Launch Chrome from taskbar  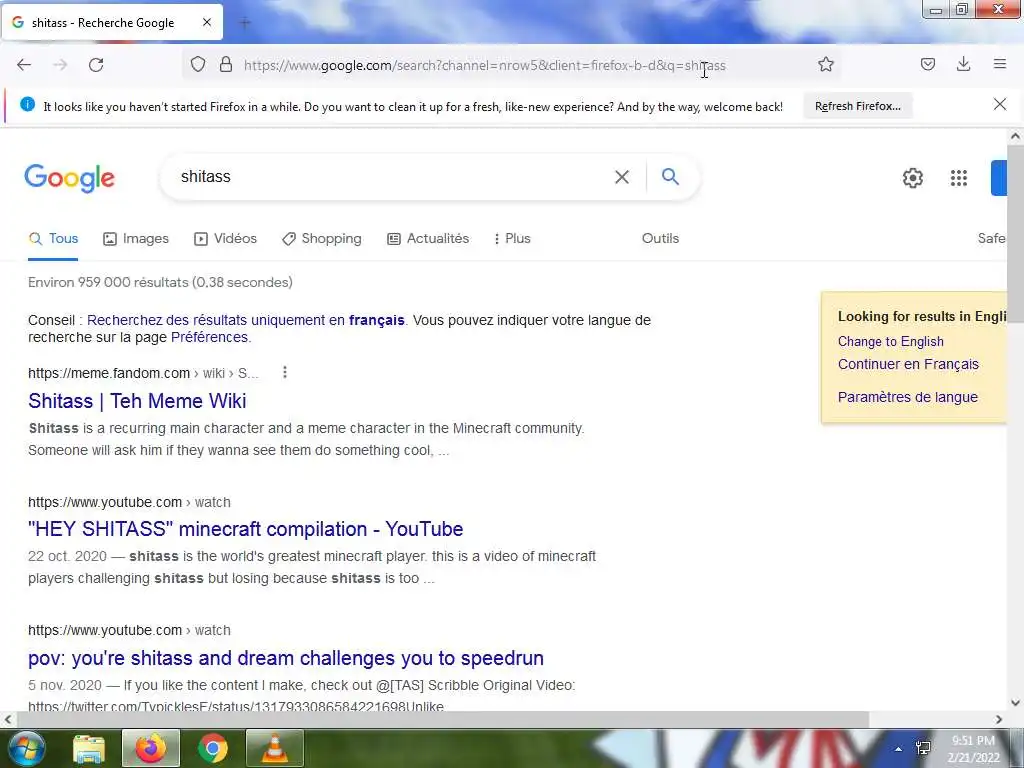(213, 748)
